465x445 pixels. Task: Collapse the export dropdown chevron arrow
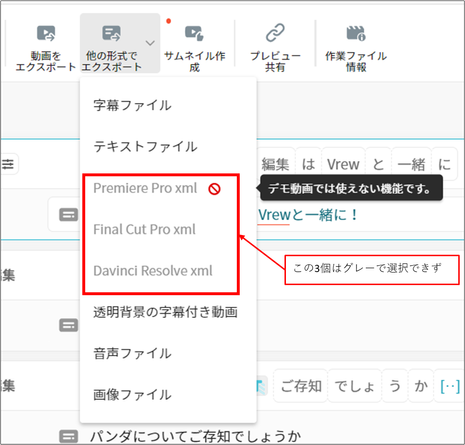[x=150, y=43]
